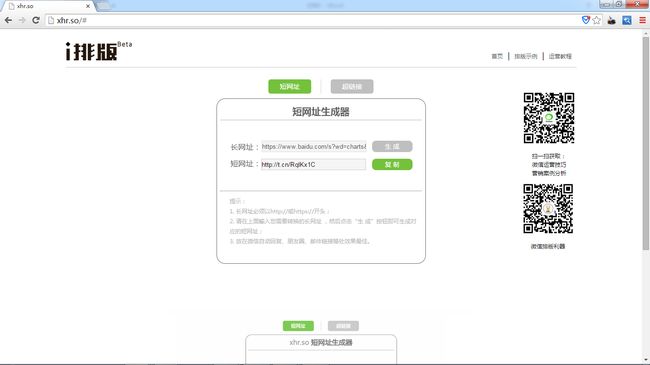Open the 运营教程 navigation link

560,56
